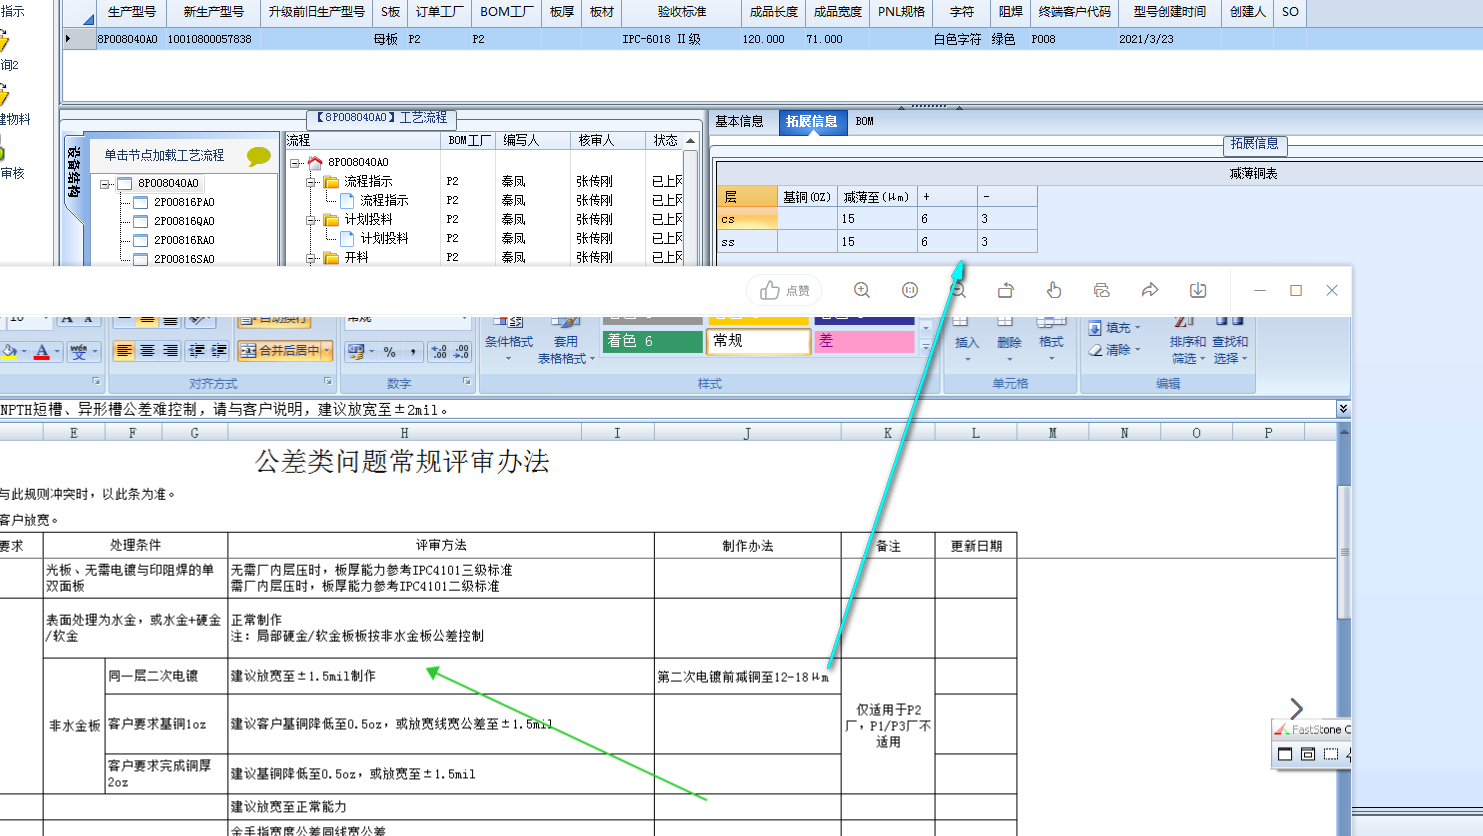
Task: Select the 常规 normal cell style
Action: pos(758,341)
